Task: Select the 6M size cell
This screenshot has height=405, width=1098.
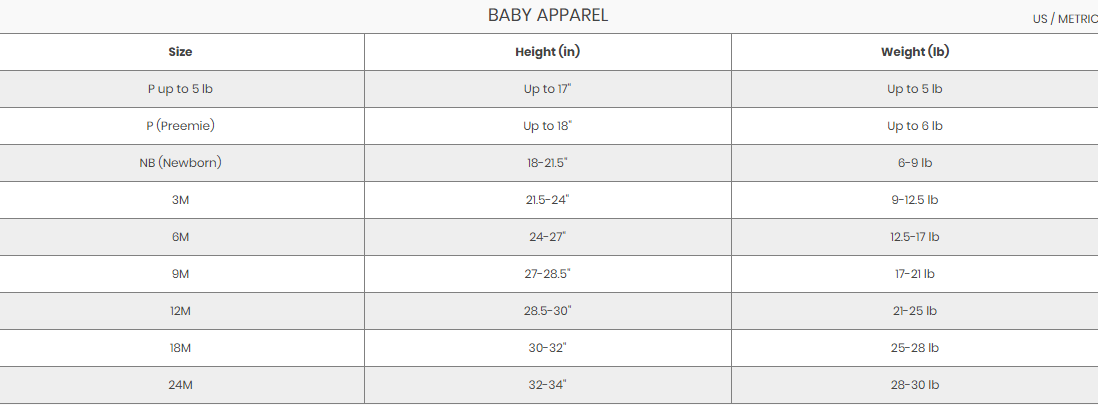Action: [x=181, y=237]
